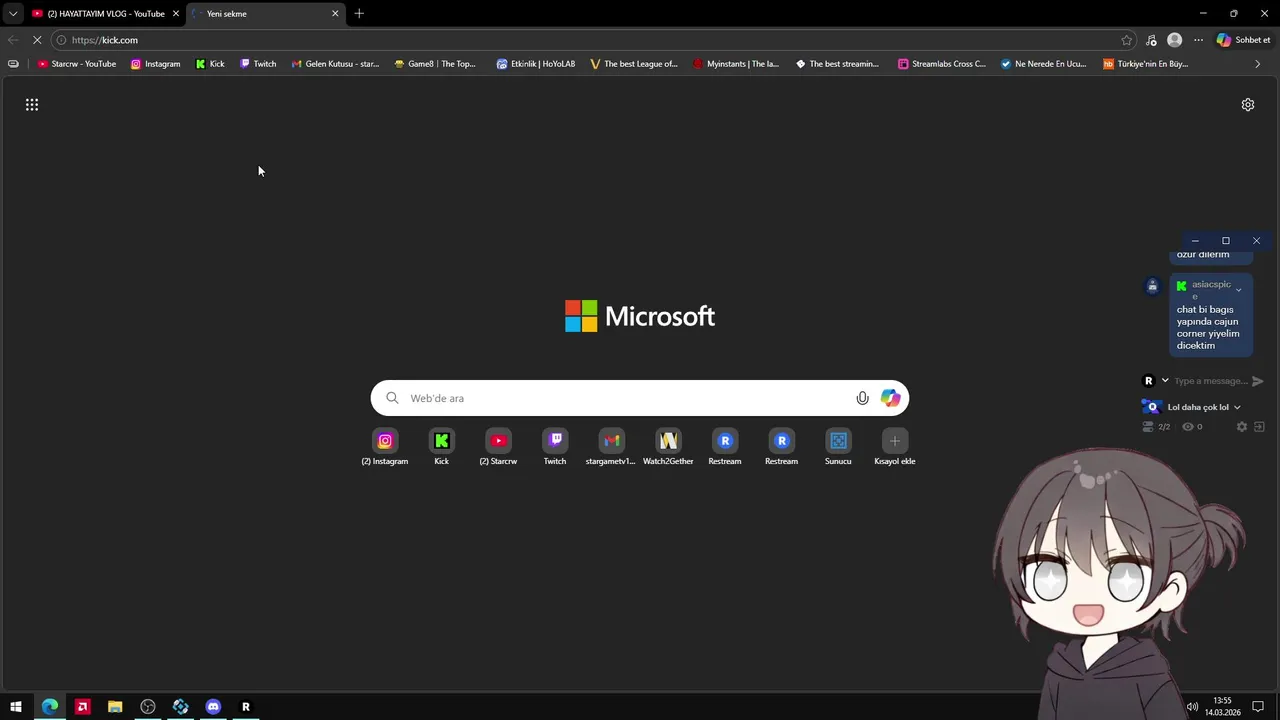Click the chat pop-out exit icon
This screenshot has width=1280, height=720.
(1259, 427)
